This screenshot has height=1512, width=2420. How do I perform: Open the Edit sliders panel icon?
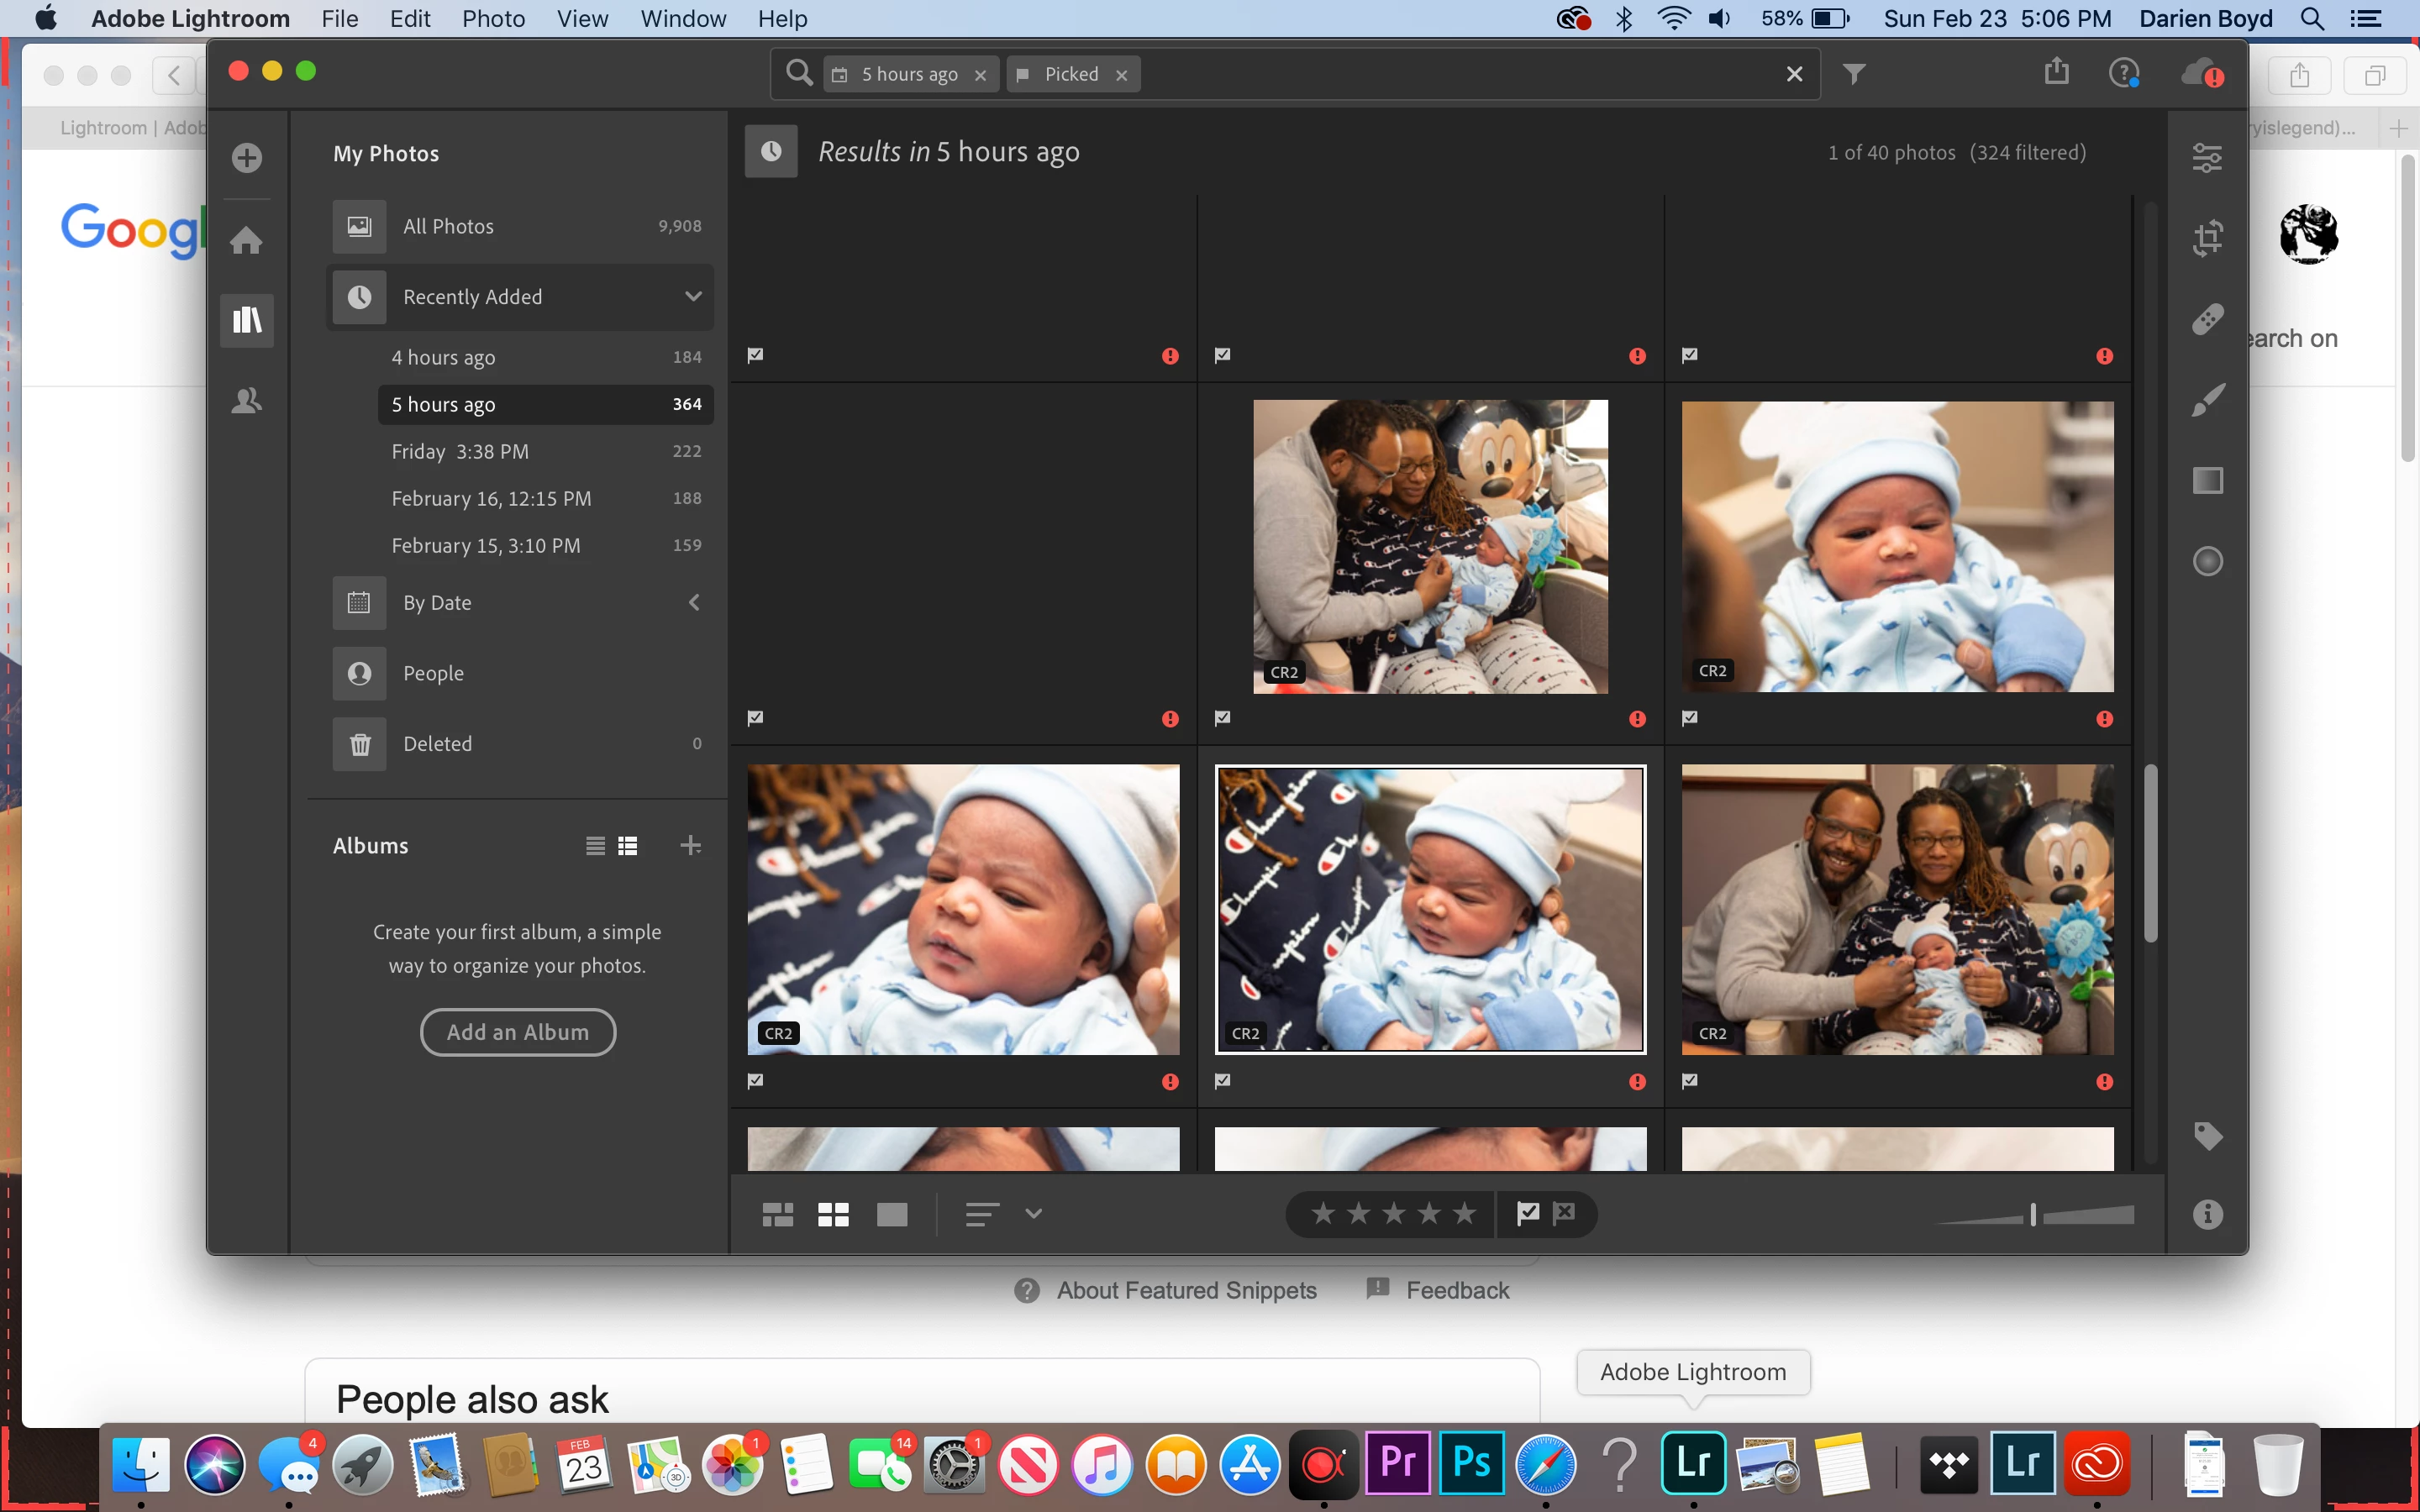coord(2207,157)
